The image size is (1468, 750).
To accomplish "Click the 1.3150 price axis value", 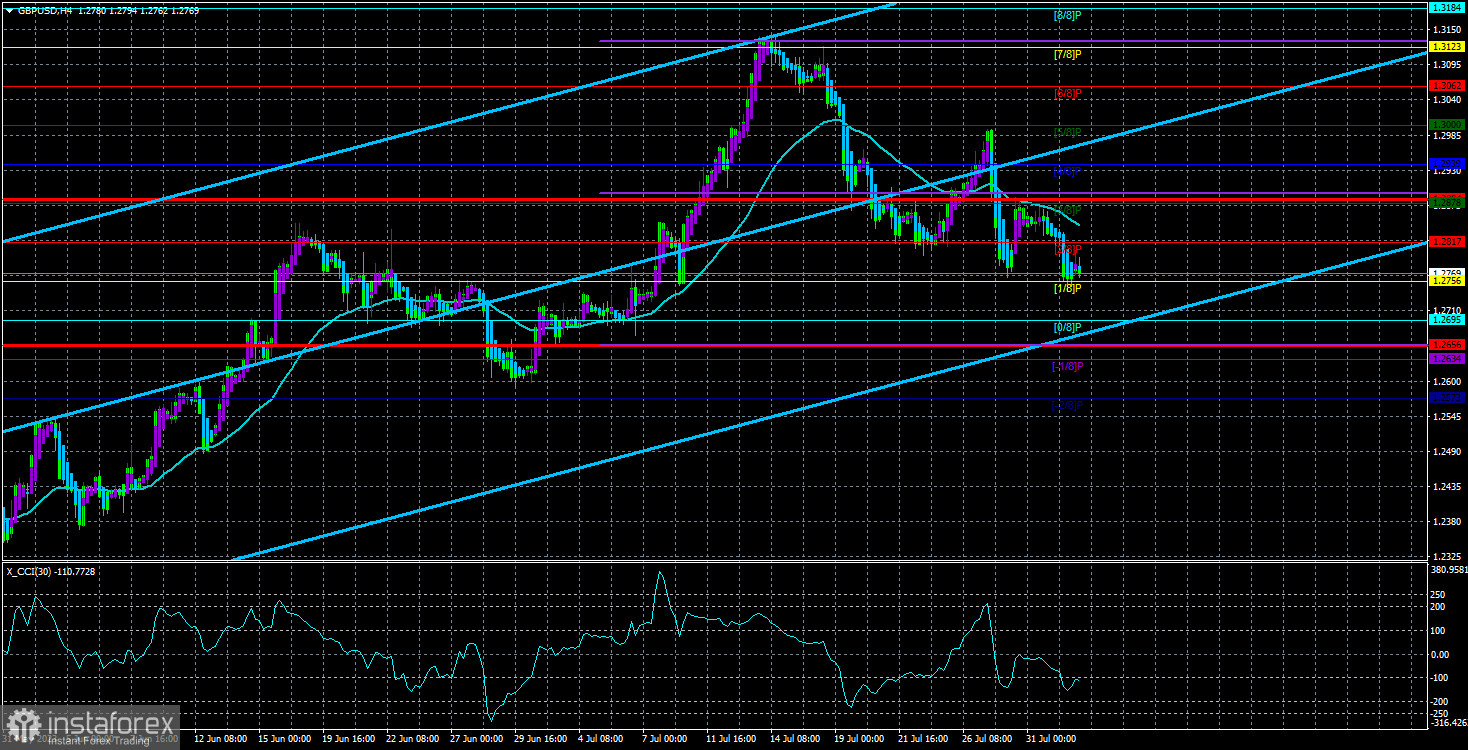I will (x=1446, y=29).
